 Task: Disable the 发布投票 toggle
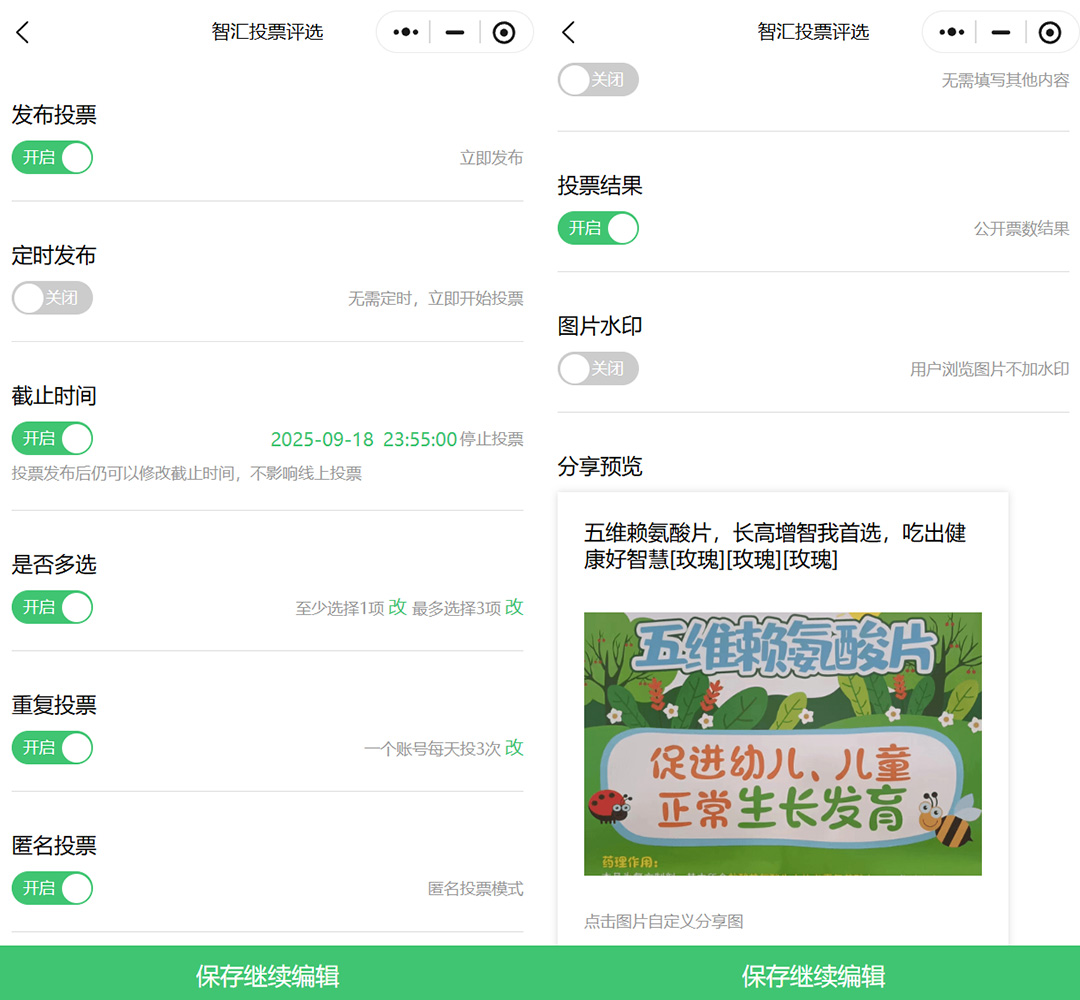coord(52,158)
